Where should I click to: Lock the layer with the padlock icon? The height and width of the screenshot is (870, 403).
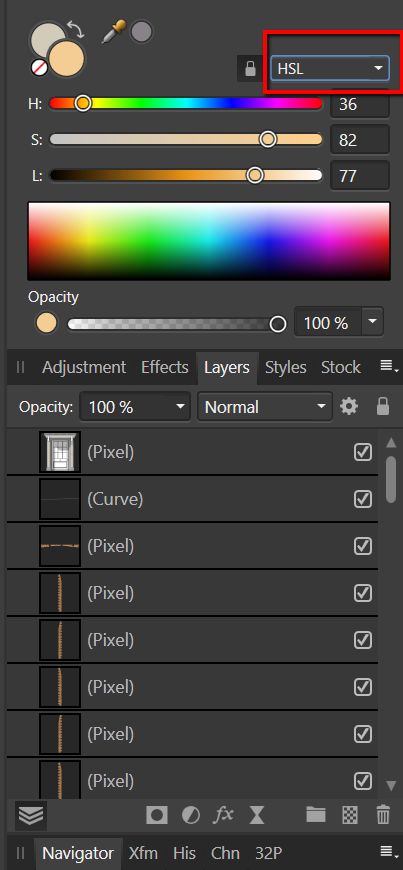382,407
